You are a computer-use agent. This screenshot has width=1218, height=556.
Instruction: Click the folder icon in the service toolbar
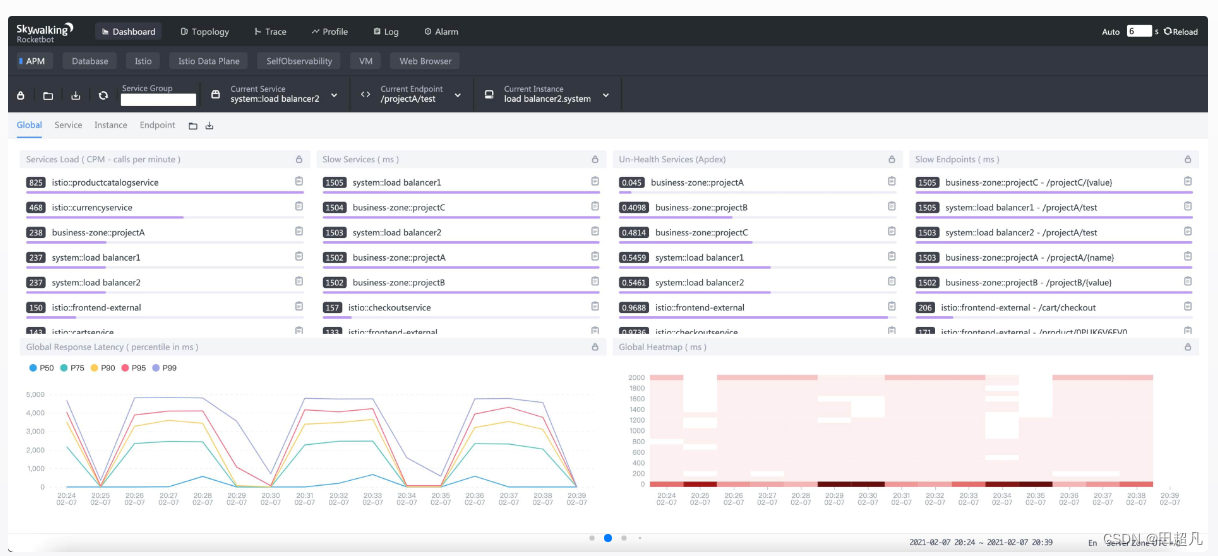(48, 96)
